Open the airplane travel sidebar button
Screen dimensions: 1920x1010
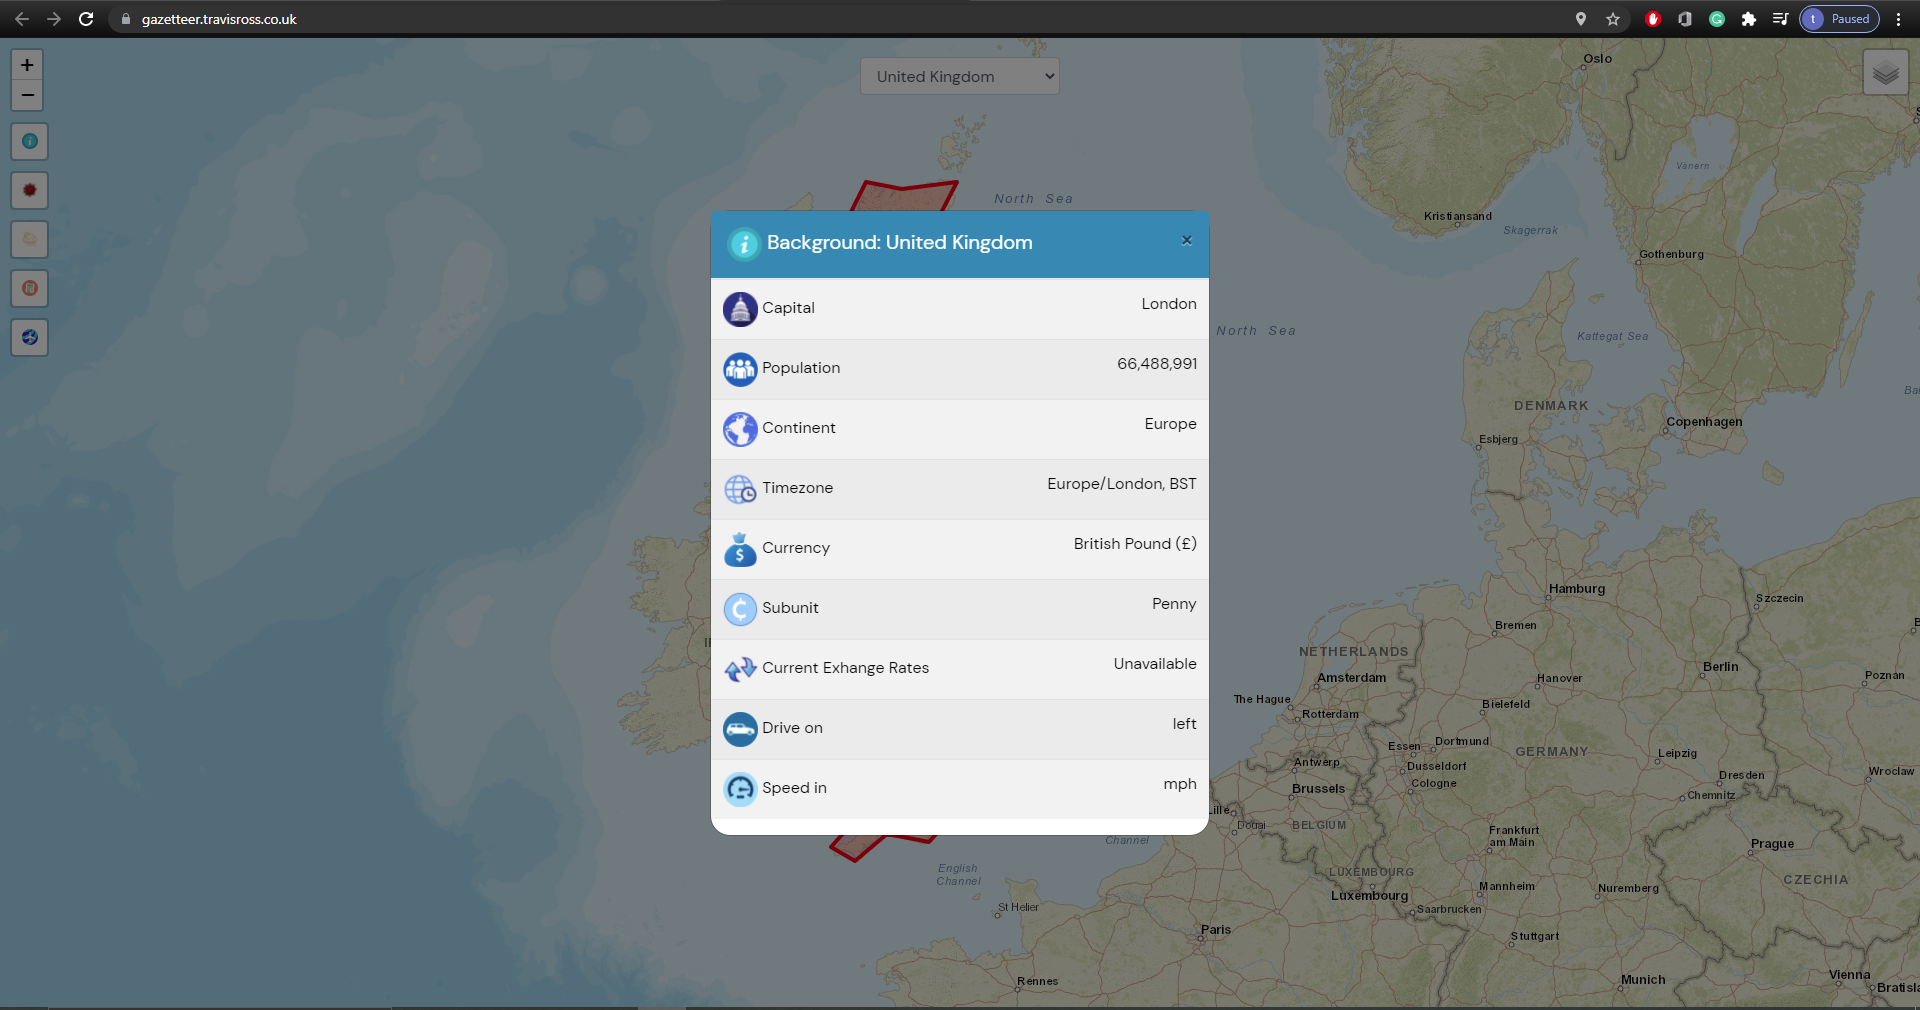click(30, 337)
